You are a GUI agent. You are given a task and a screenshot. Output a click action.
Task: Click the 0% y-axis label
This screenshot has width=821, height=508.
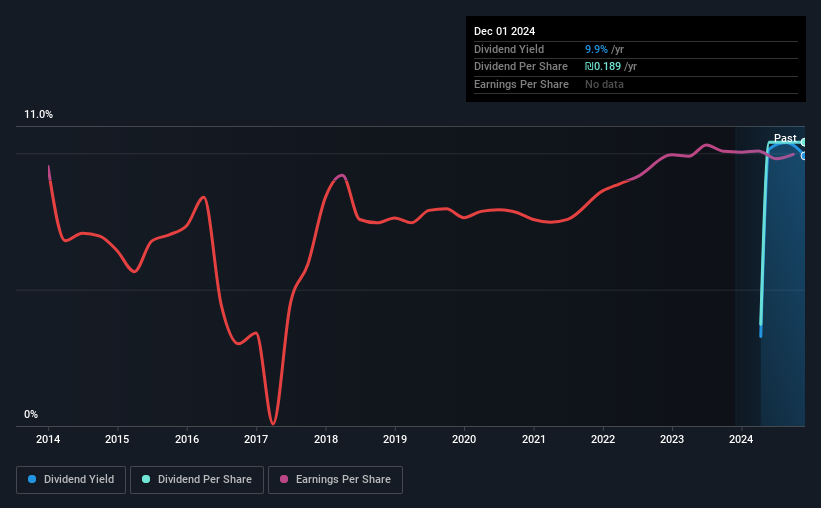31,414
